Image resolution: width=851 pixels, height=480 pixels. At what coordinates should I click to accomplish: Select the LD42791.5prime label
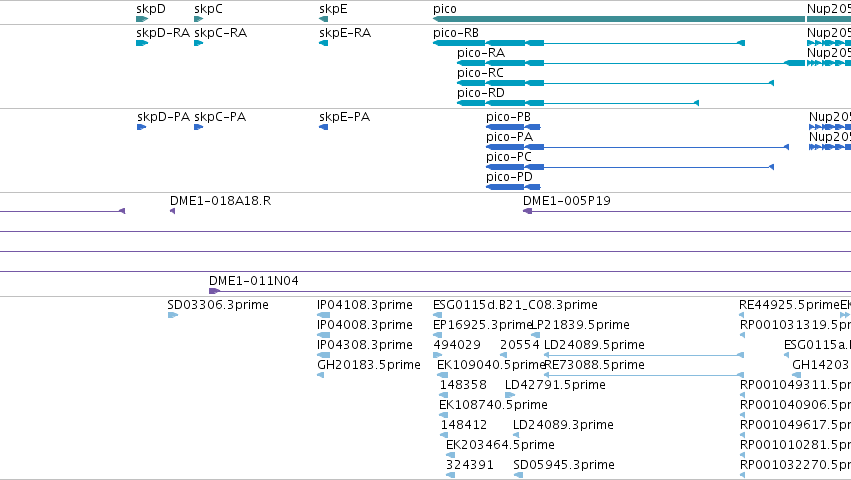point(555,385)
